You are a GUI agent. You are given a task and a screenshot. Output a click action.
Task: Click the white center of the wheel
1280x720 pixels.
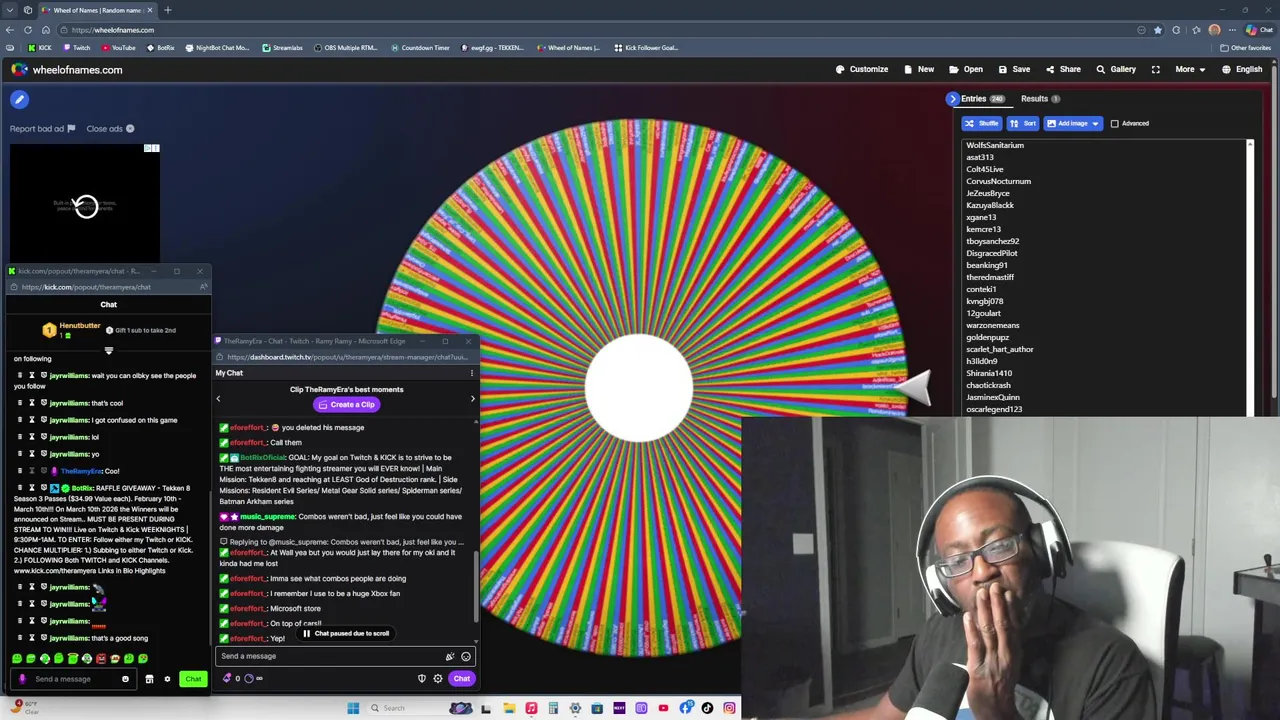[x=638, y=388]
